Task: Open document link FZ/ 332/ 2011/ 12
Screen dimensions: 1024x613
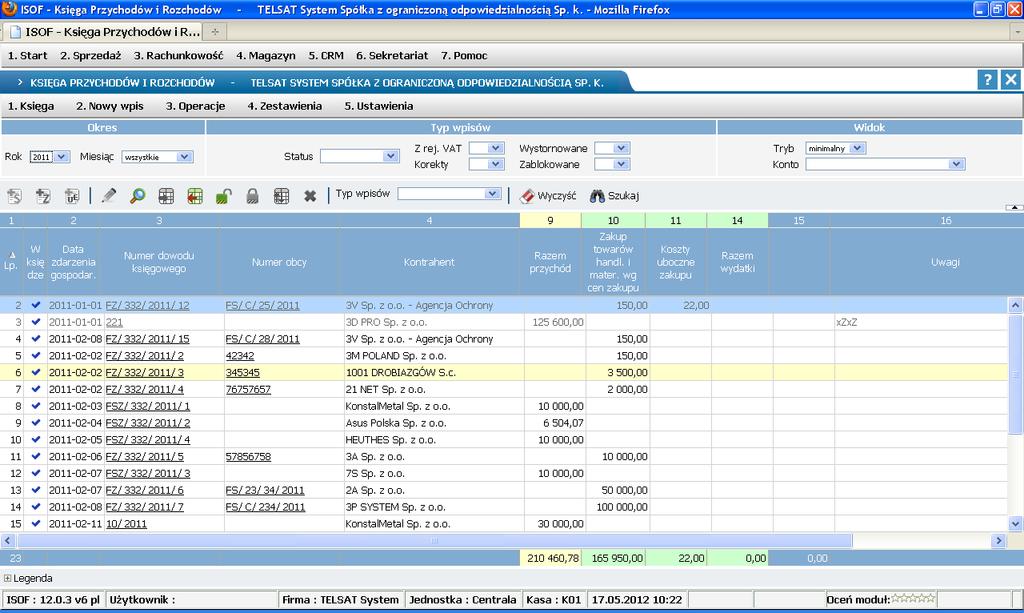Action: pyautogui.click(x=148, y=306)
